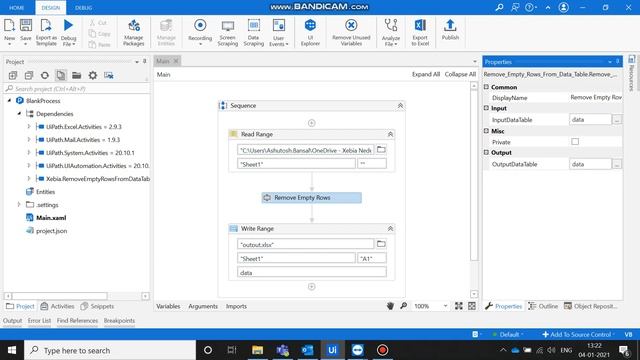640x360 pixels.
Task: Collapse all project tree nodes icon
Action: click(x=29, y=75)
